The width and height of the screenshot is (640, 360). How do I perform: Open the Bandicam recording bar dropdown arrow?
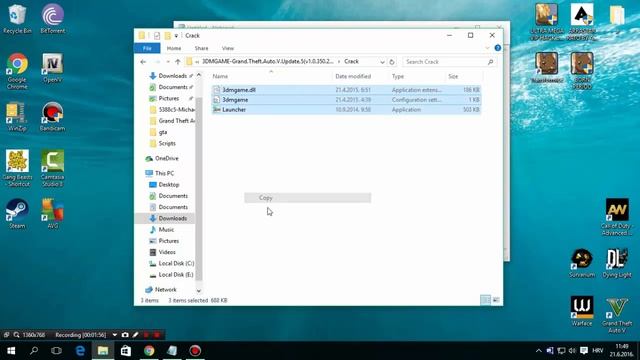click(115, 335)
